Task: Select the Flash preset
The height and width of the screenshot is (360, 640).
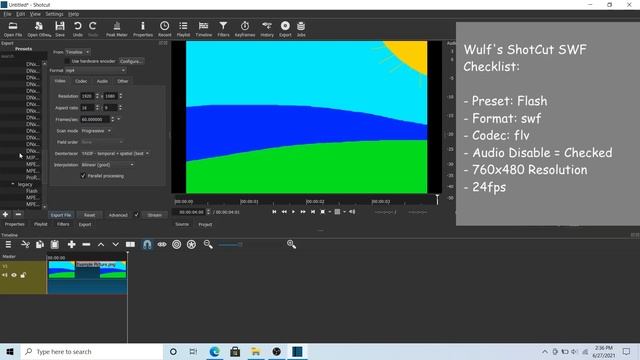Action: point(32,191)
